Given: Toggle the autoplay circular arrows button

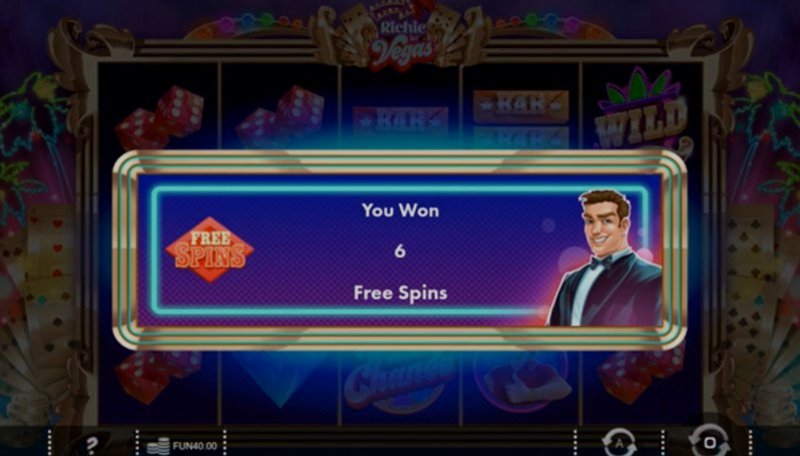Looking at the screenshot, I should click(x=619, y=442).
